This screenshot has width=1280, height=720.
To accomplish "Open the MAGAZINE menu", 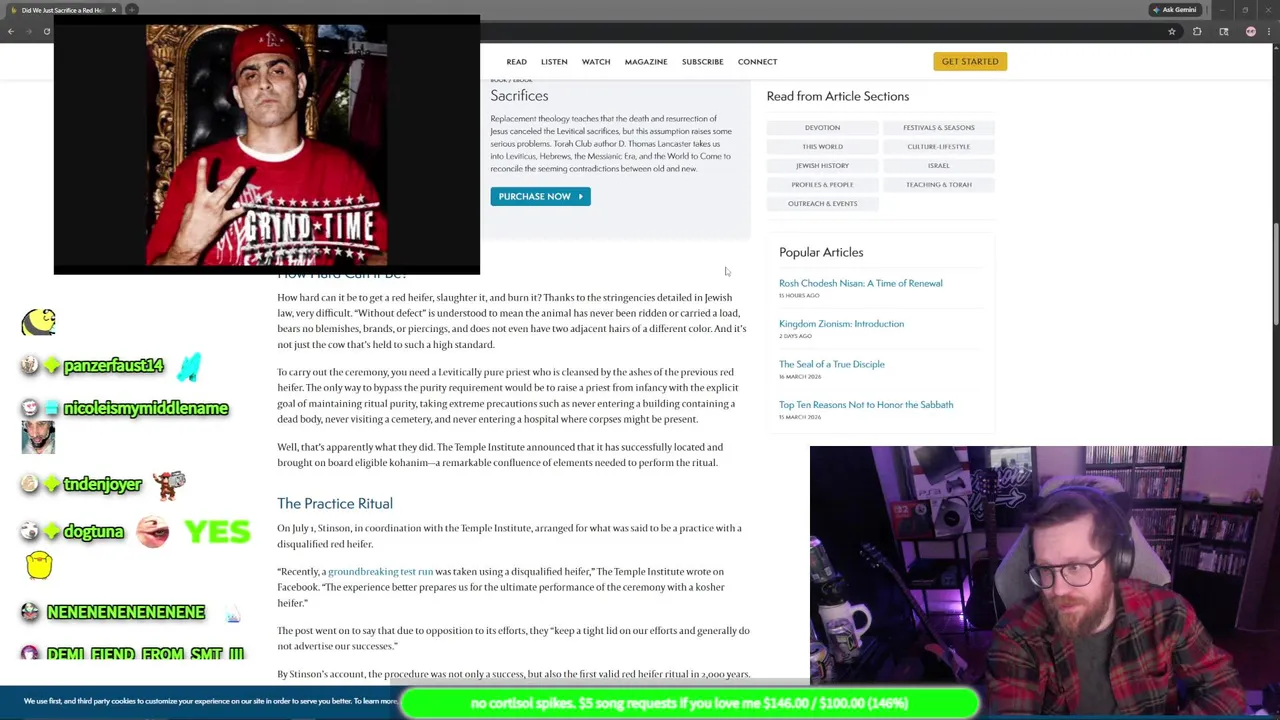I will [646, 62].
